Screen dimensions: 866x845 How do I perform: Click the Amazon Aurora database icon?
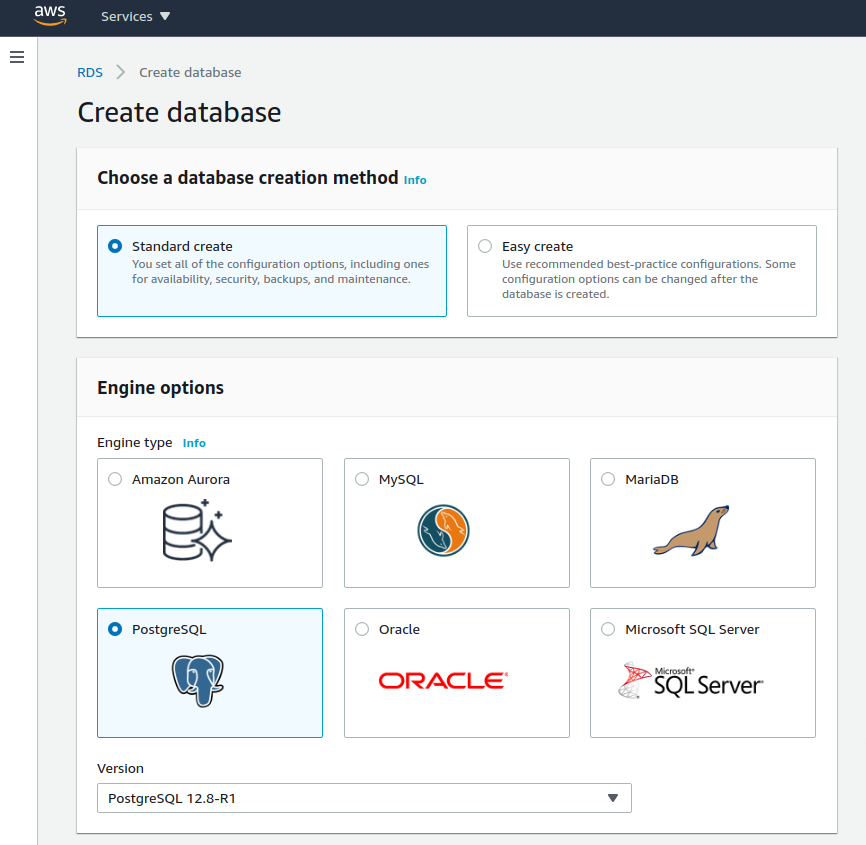[x=197, y=530]
